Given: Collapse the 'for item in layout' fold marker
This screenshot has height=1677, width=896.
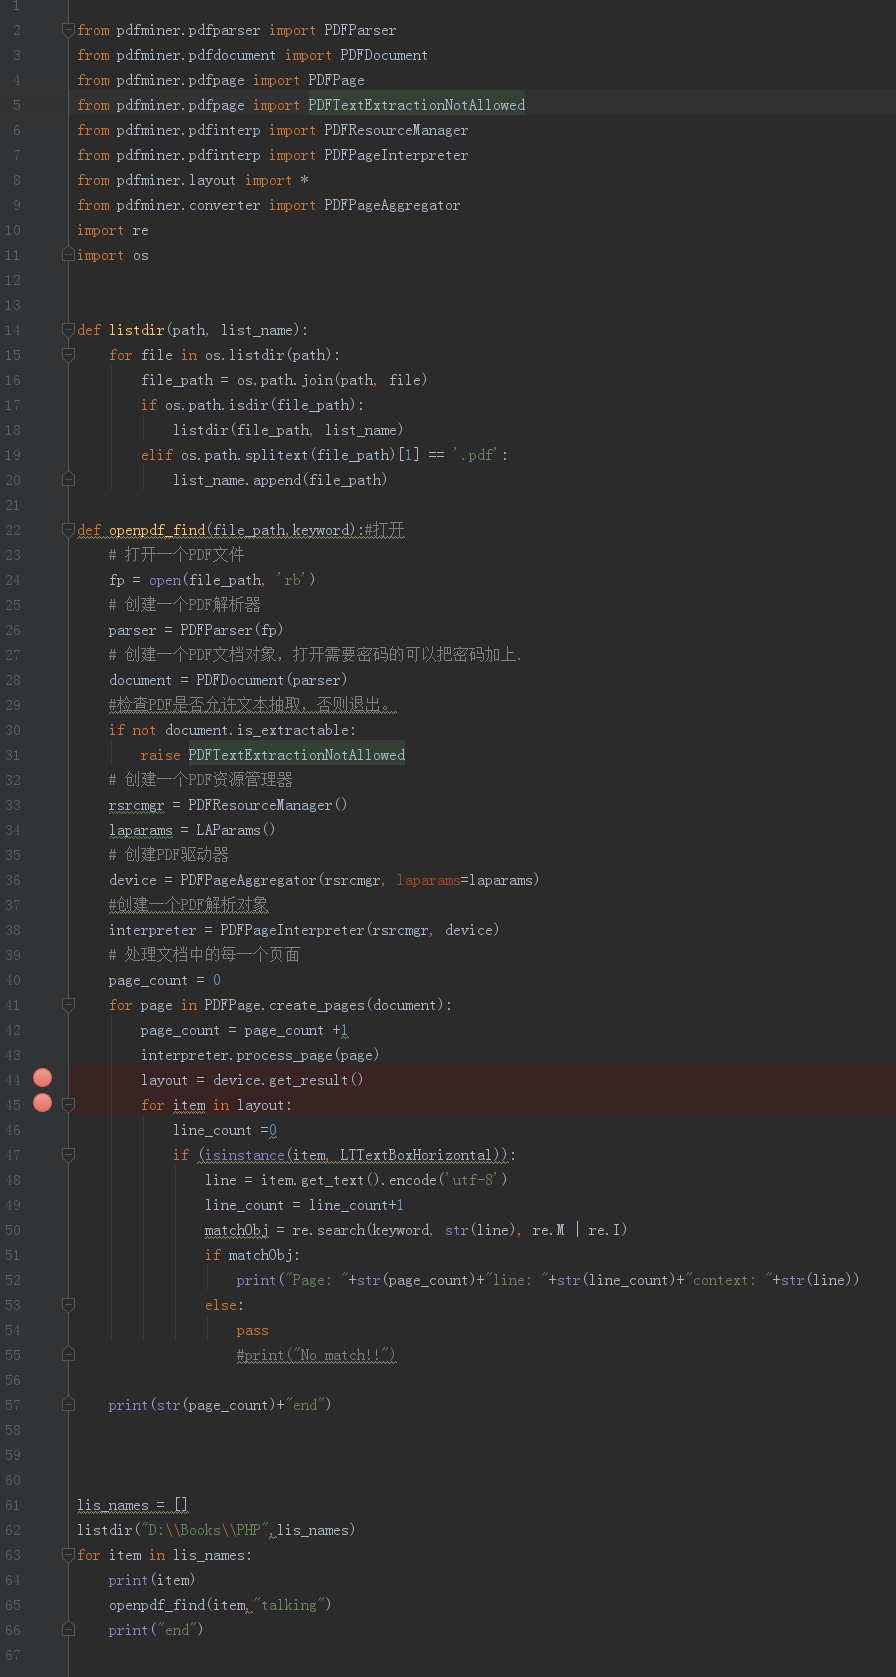Looking at the screenshot, I should tap(68, 1105).
